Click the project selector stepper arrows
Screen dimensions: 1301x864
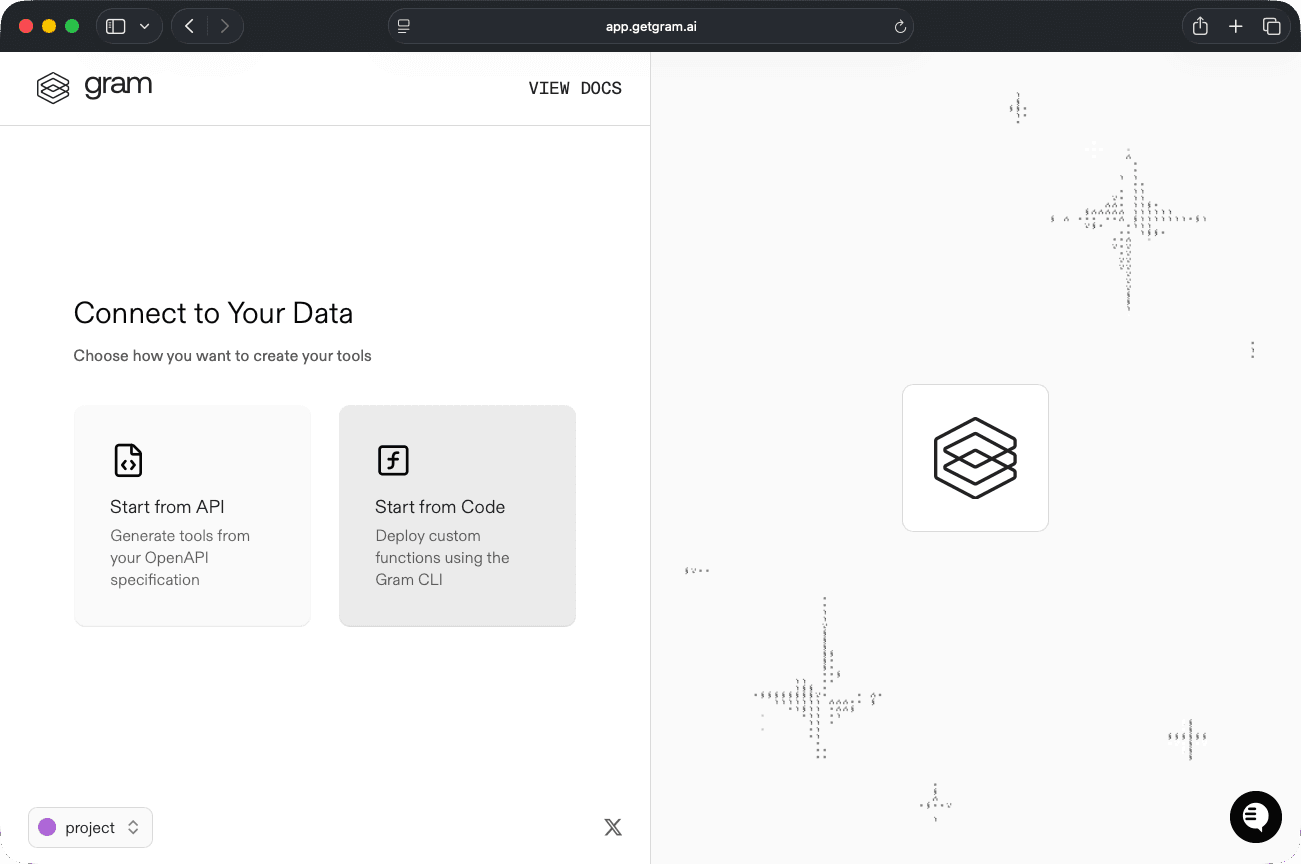[x=132, y=827]
